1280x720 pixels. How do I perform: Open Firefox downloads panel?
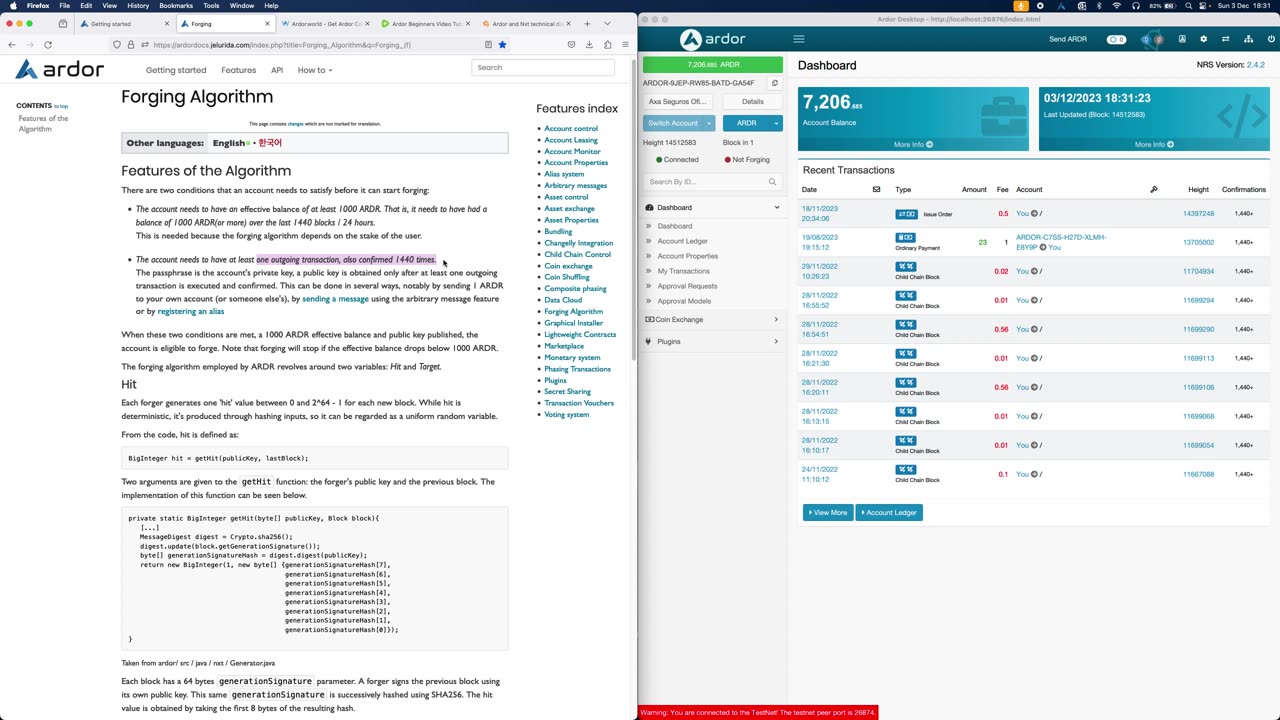tap(589, 44)
